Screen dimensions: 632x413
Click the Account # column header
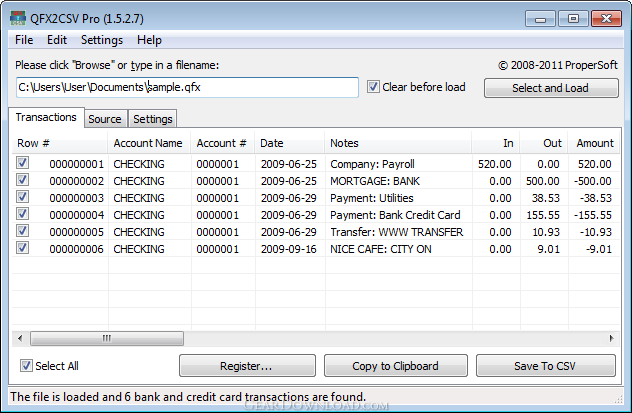pos(223,143)
